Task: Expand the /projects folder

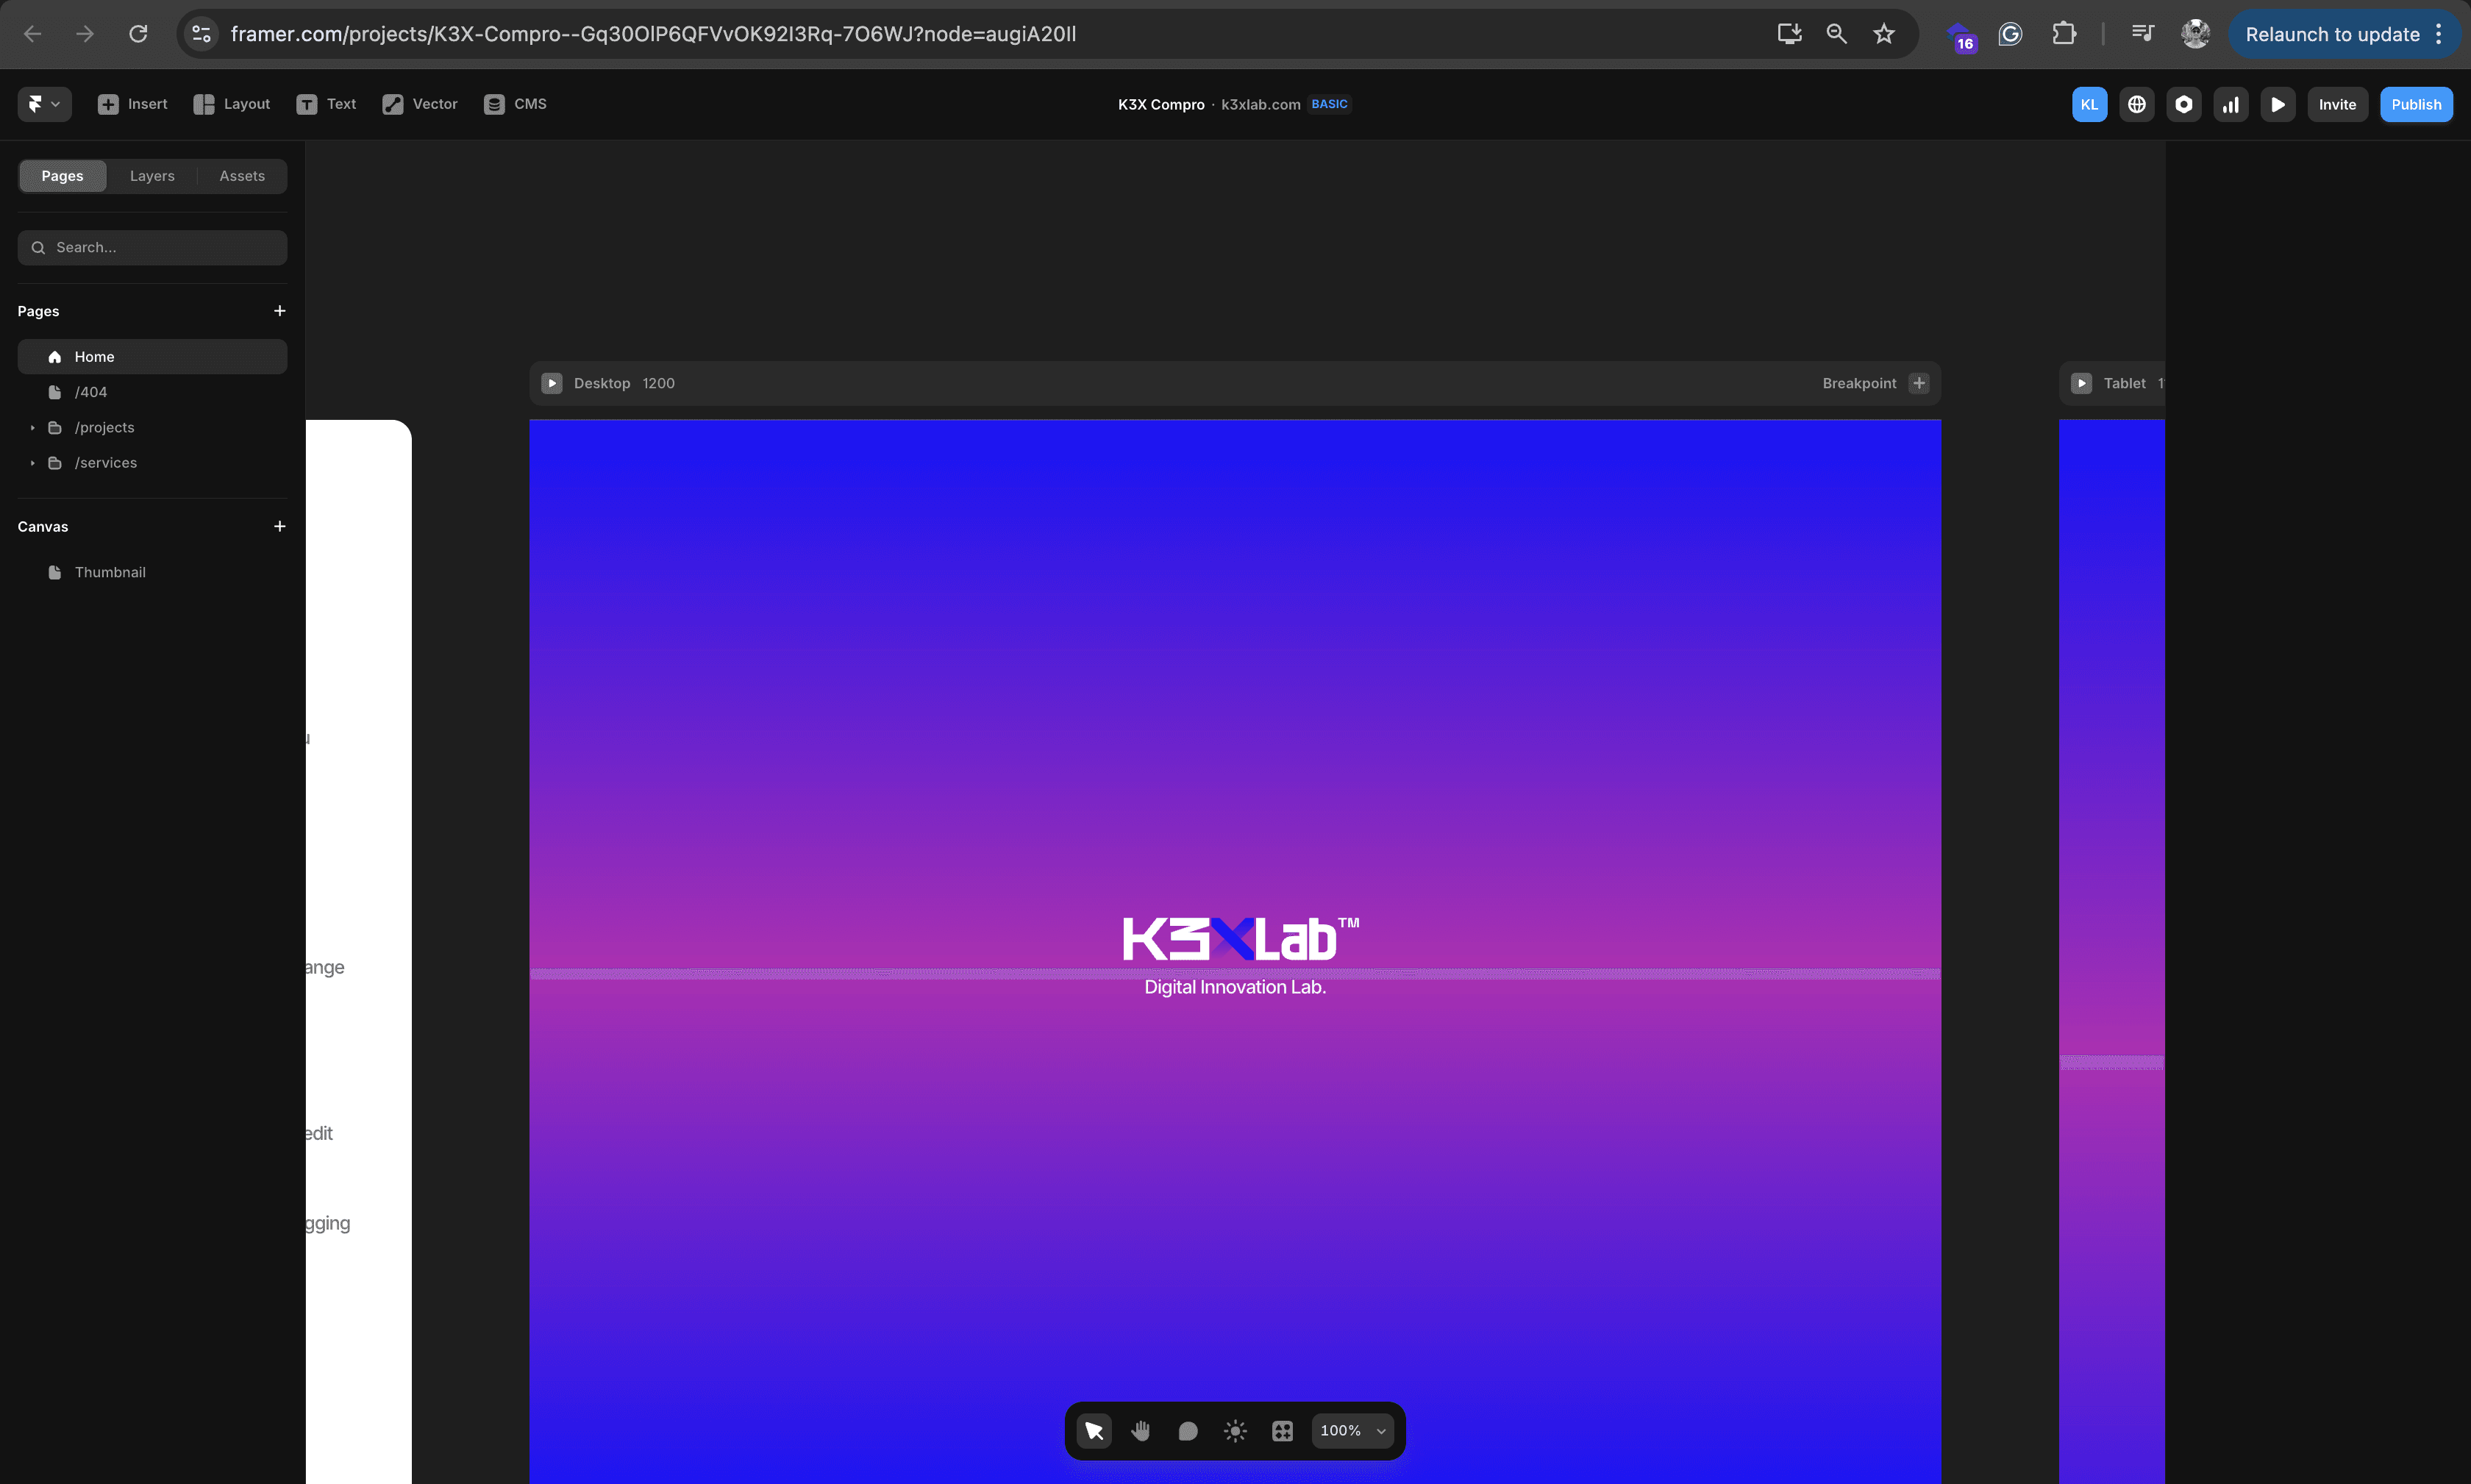Action: coord(33,428)
